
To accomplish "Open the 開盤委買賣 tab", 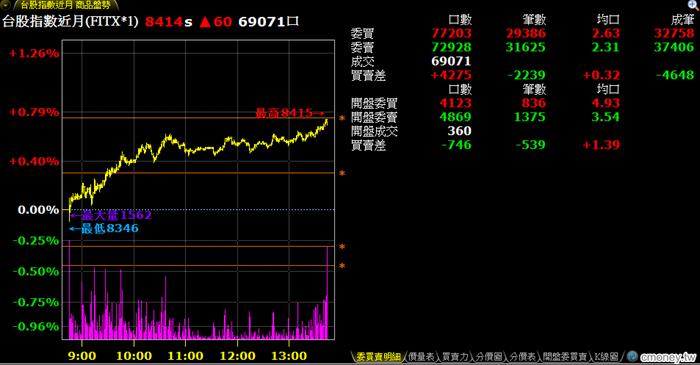I will (x=565, y=357).
